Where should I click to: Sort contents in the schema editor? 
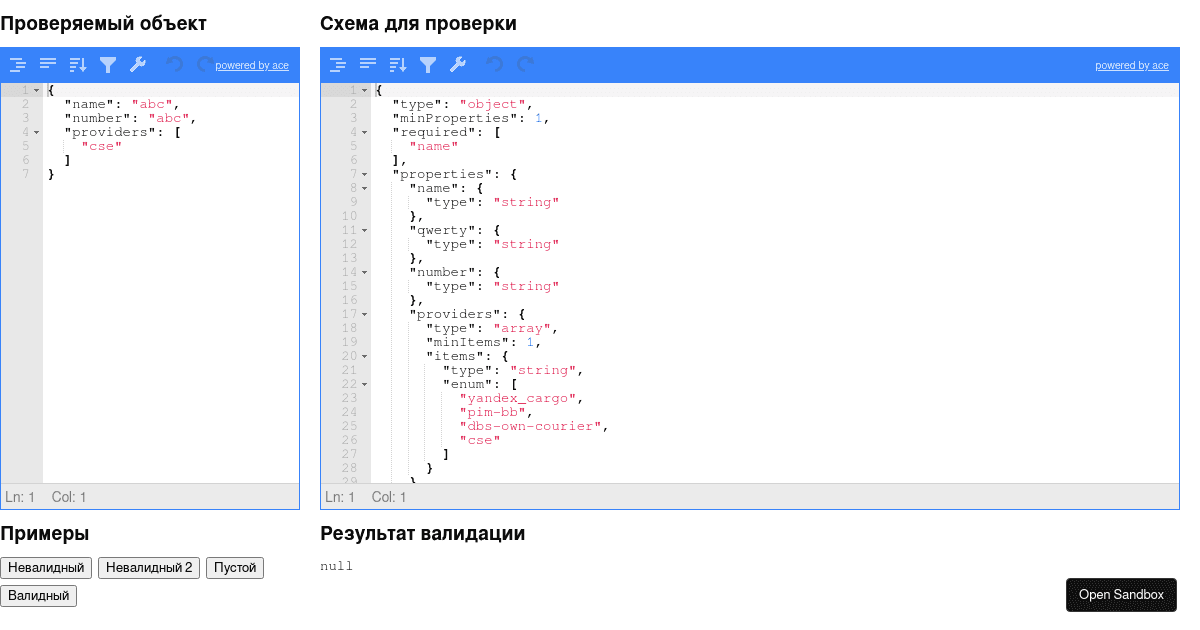click(x=398, y=65)
